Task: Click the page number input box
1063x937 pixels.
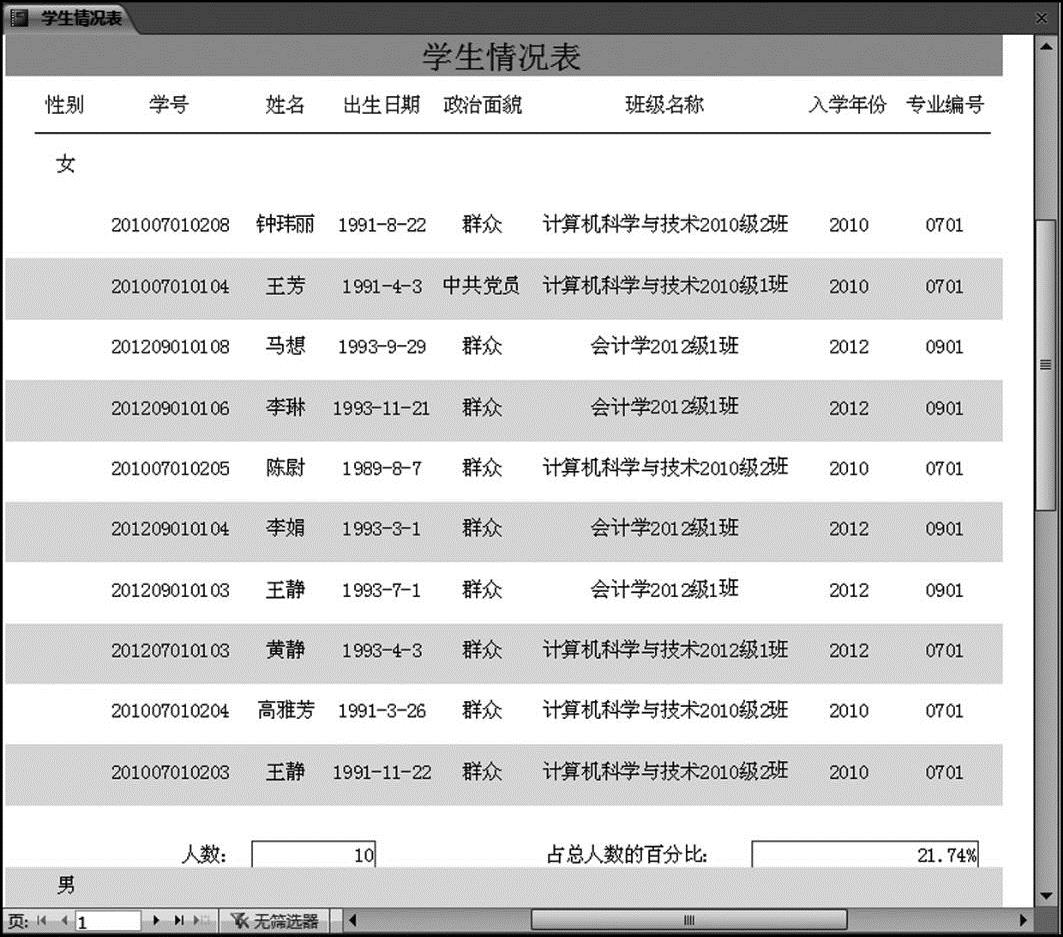Action: [108, 921]
